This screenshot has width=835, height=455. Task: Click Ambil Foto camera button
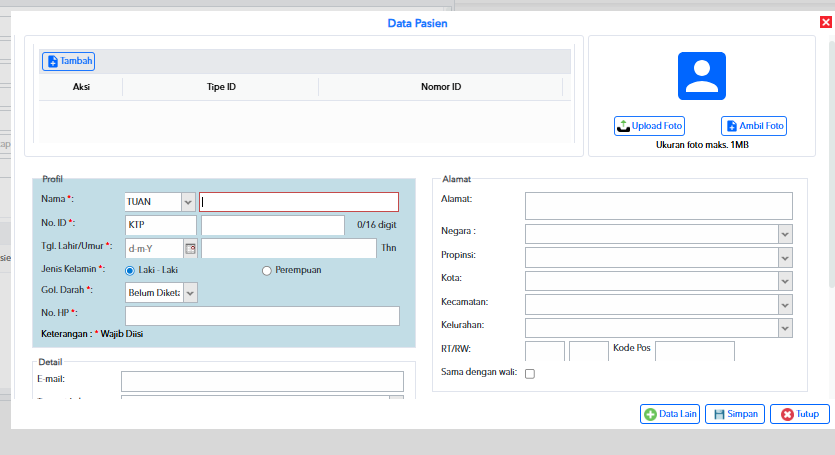(754, 126)
